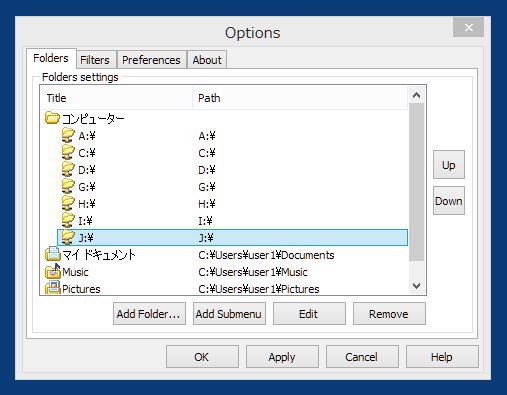Viewport: 507px width, 395px height.
Task: Select the コンピューター row title
Action: tap(93, 118)
